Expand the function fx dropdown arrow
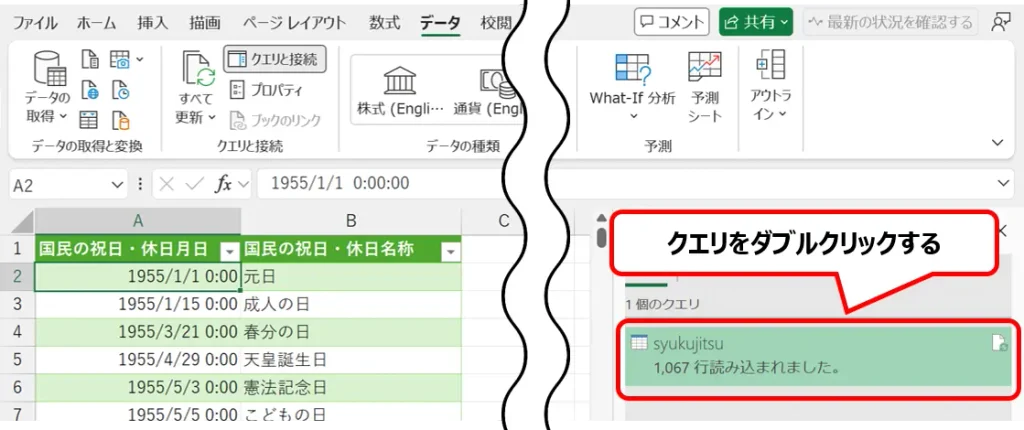Image resolution: width=1024 pixels, height=430 pixels. click(x=244, y=185)
